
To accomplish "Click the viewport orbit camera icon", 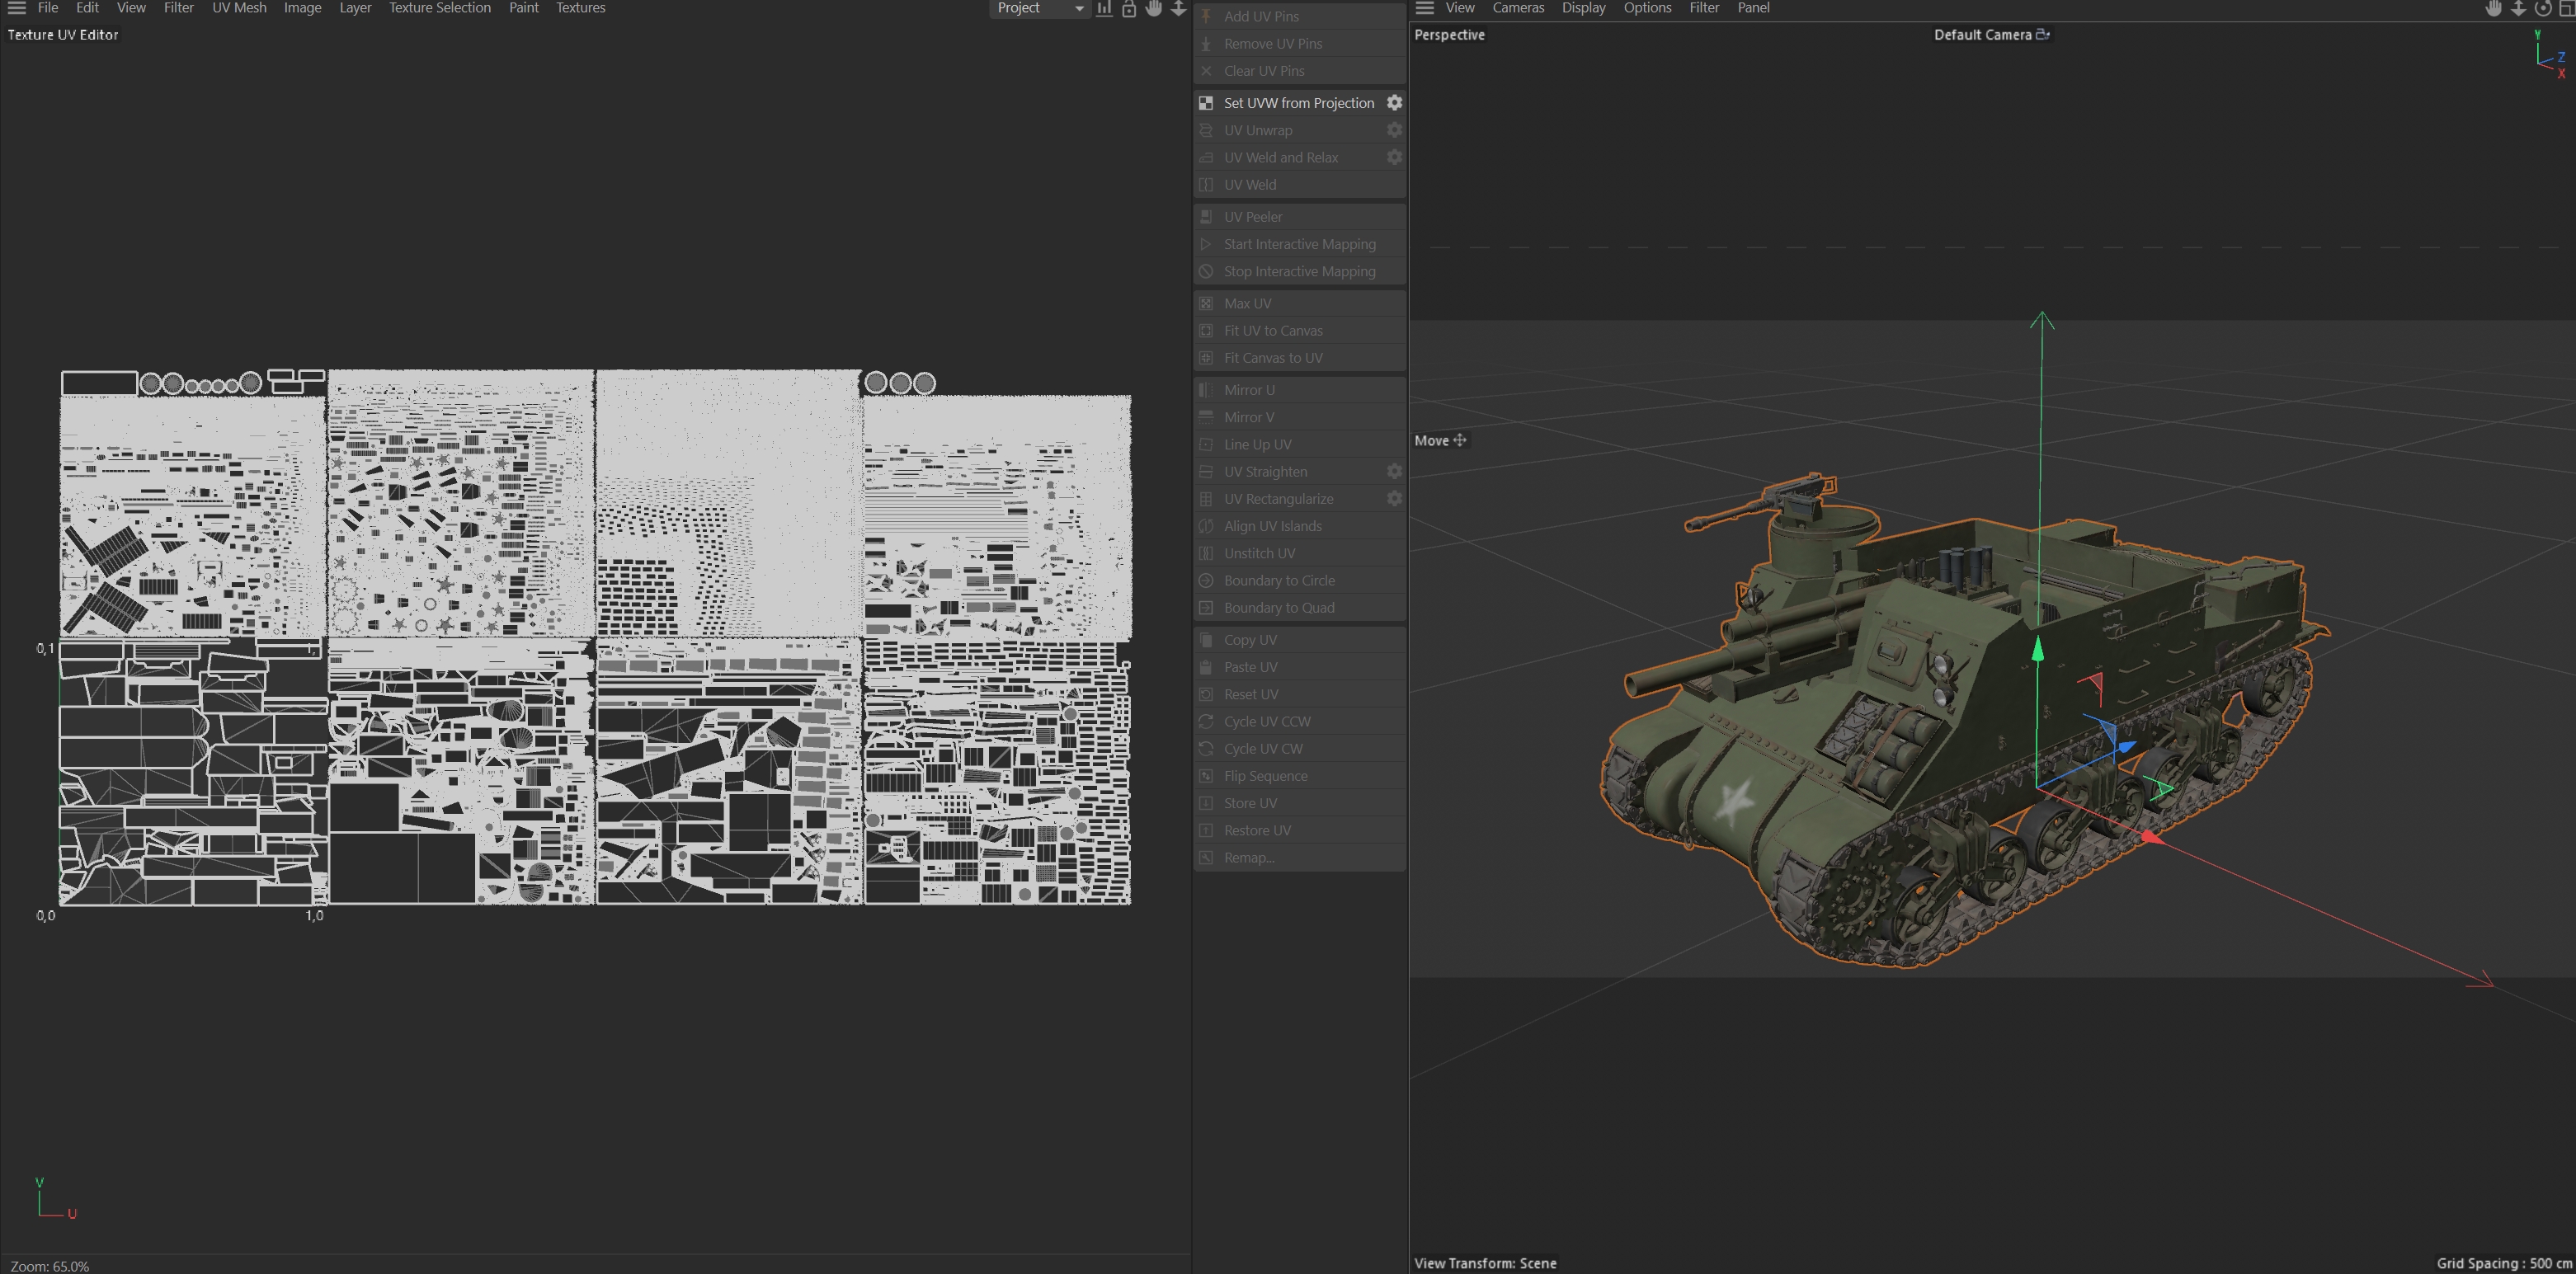I will coord(2543,8).
